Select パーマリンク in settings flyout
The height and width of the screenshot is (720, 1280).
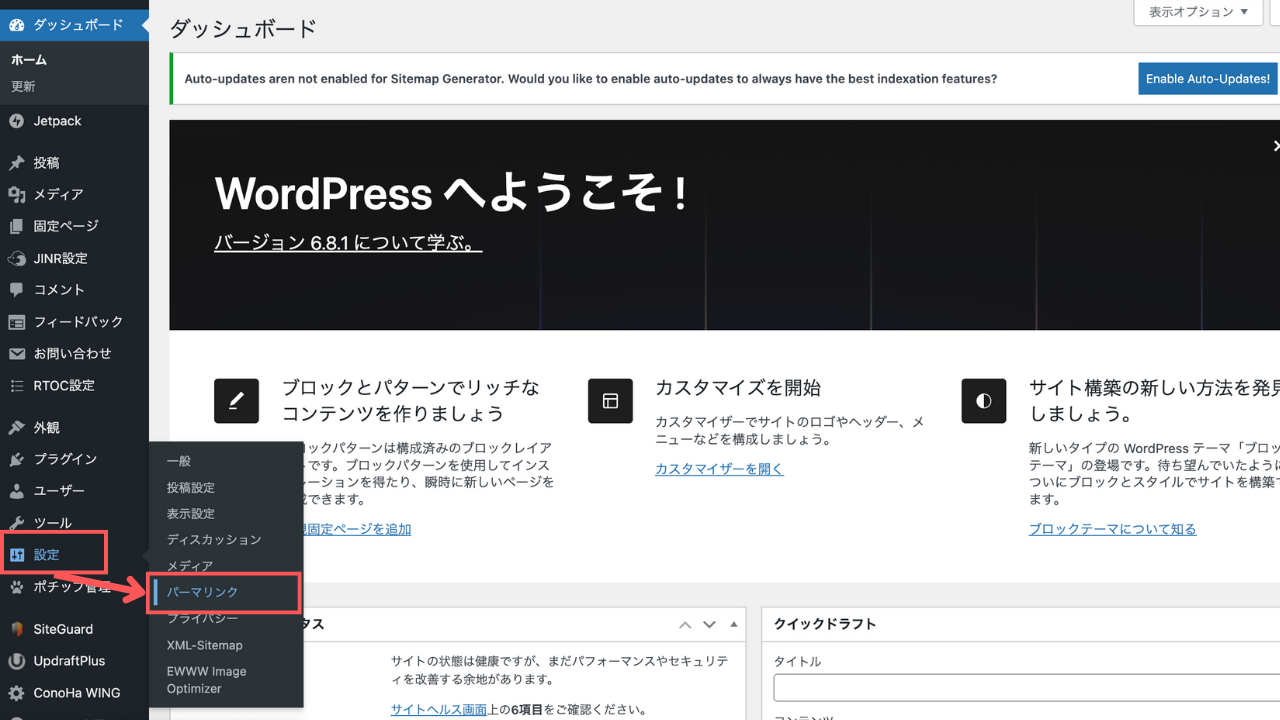[x=202, y=592]
